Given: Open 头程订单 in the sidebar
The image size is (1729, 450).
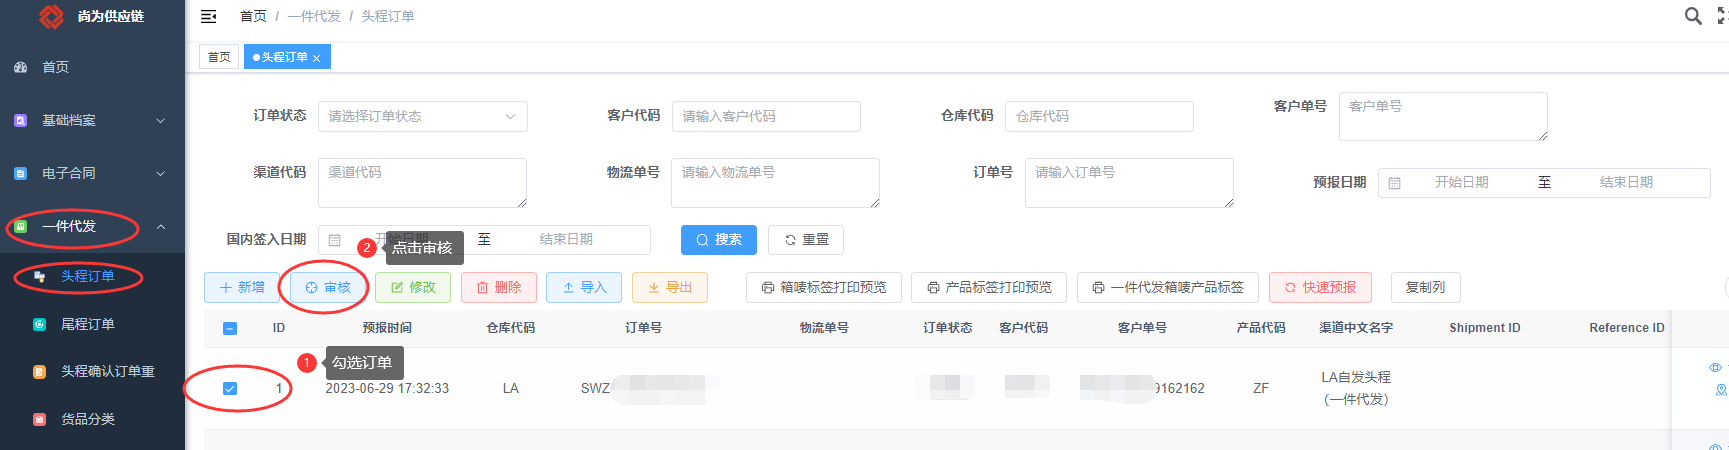Looking at the screenshot, I should [x=87, y=276].
